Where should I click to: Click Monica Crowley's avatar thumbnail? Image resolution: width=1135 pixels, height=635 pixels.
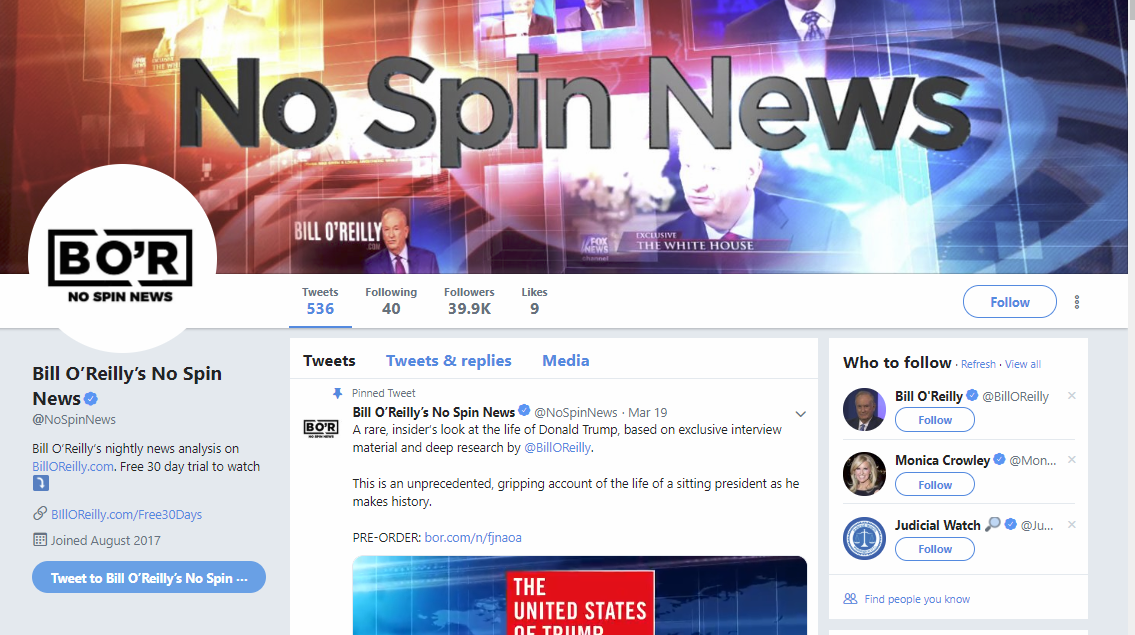point(864,474)
